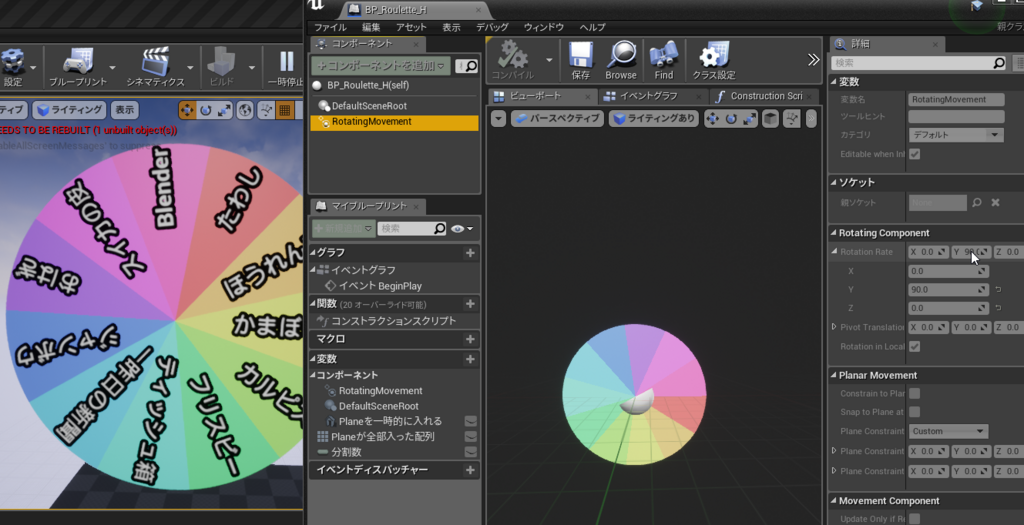The image size is (1024, 525).
Task: Click the Browse magnifier icon
Action: click(620, 56)
